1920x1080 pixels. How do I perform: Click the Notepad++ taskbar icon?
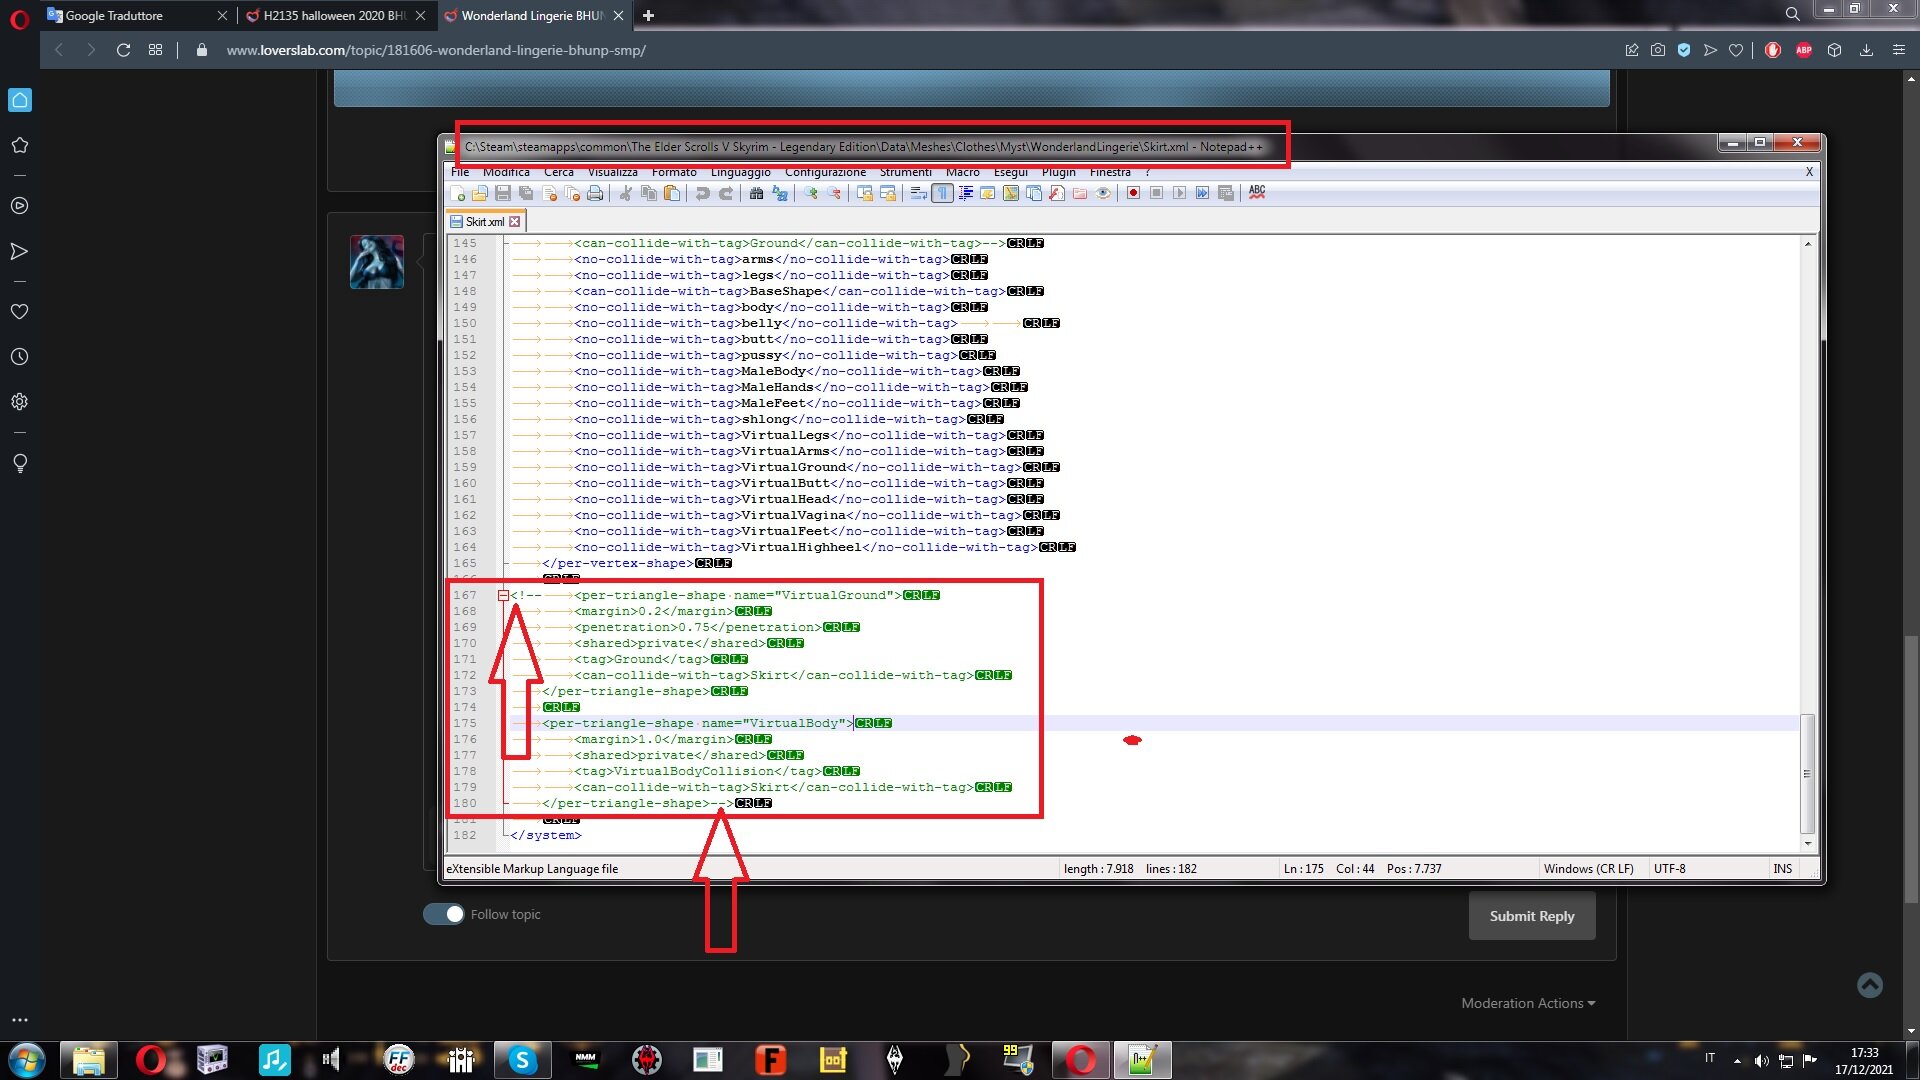point(1142,1059)
